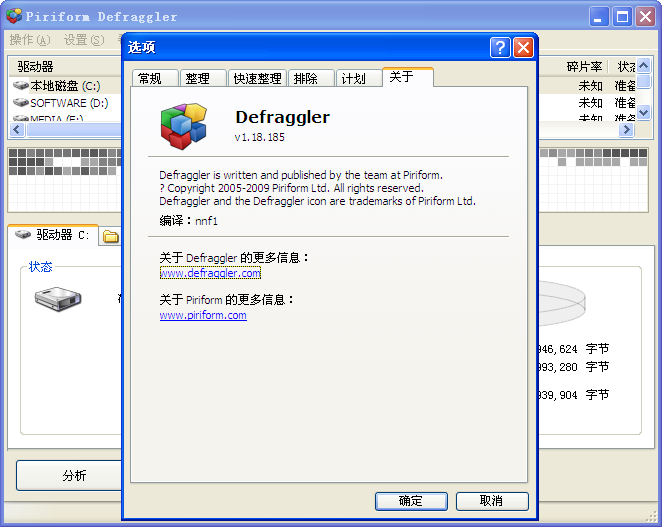Click the SOFTWARE (D:) row label

tap(69, 103)
